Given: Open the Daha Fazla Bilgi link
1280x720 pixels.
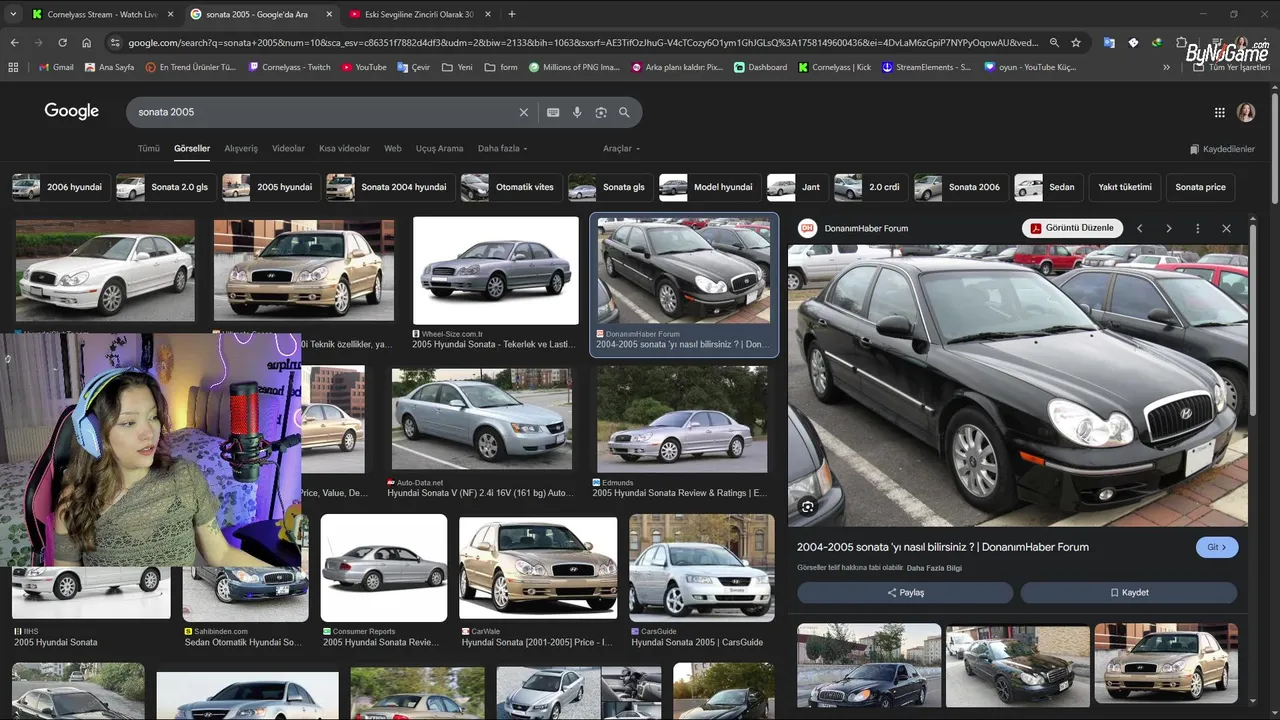Looking at the screenshot, I should click(934, 568).
